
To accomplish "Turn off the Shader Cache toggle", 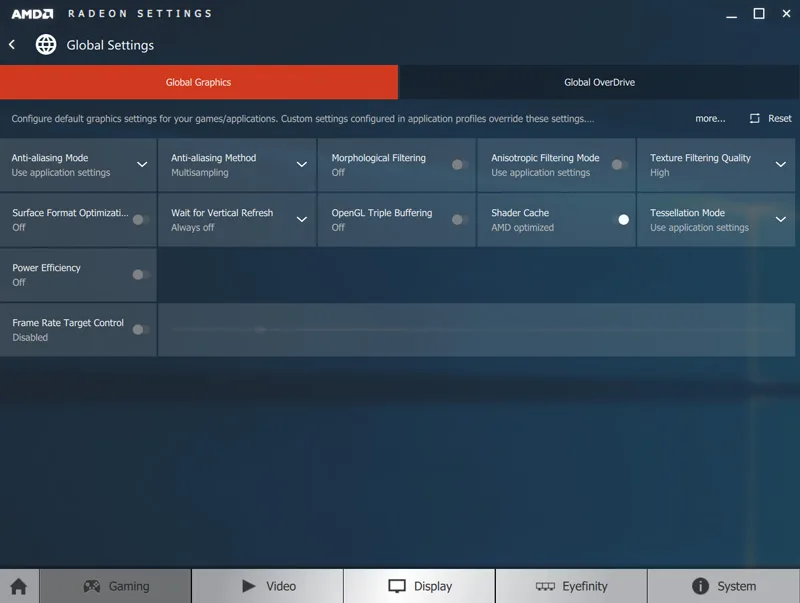I will click(x=619, y=220).
